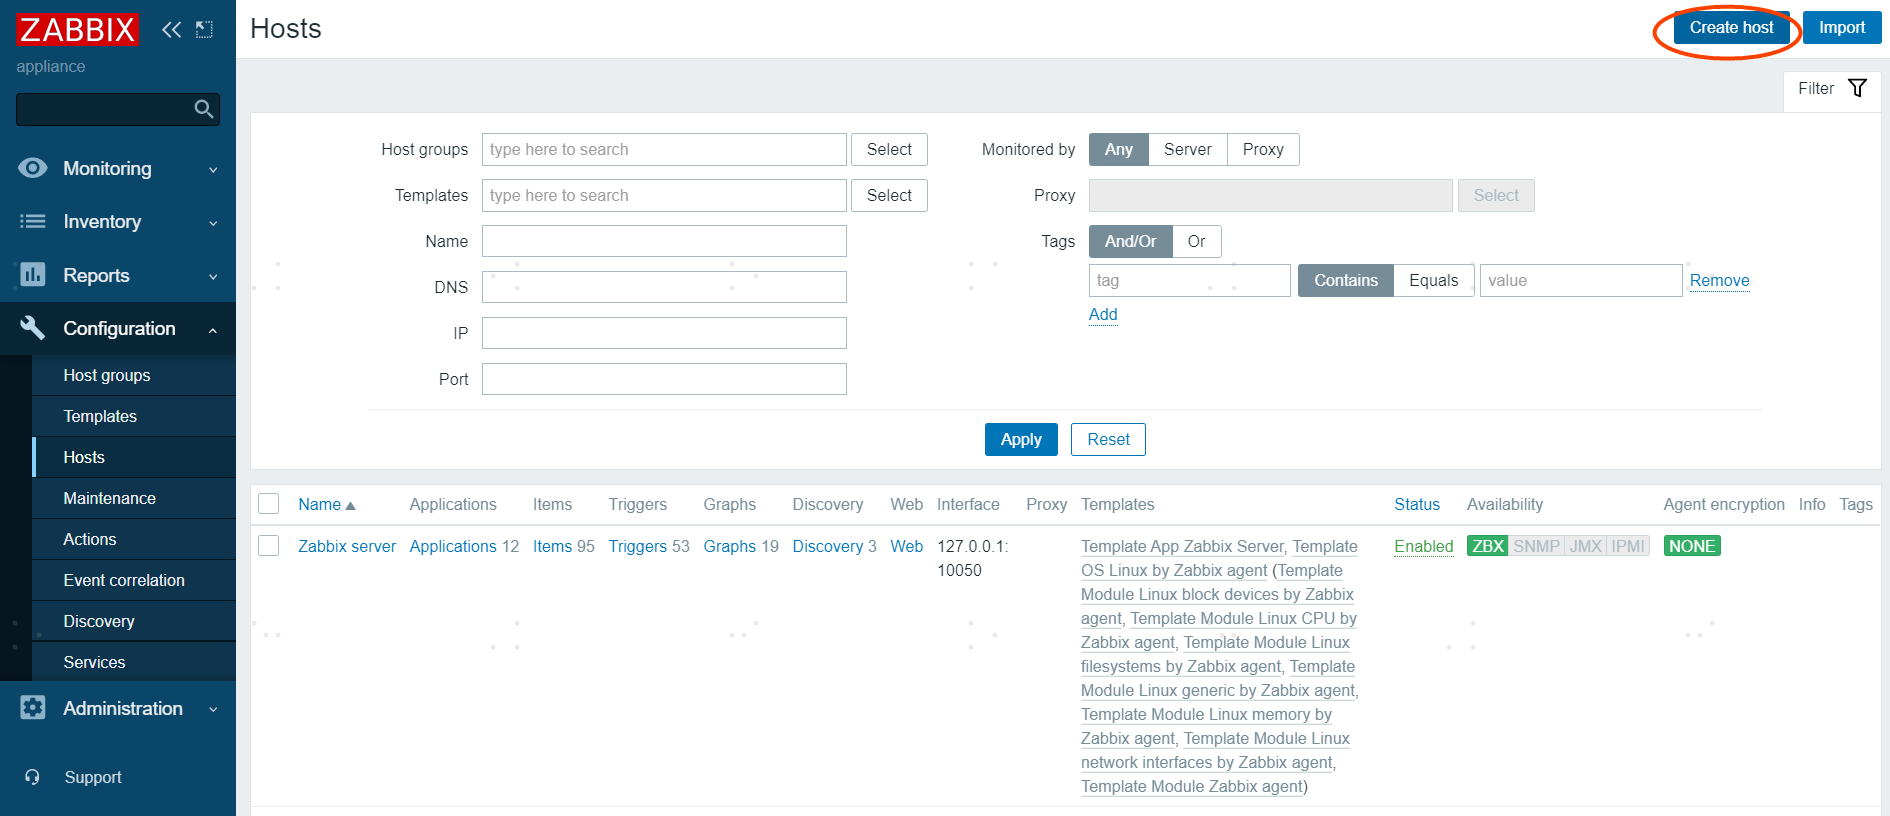Remove the tag filter row
Image resolution: width=1890 pixels, height=816 pixels.
click(1719, 280)
